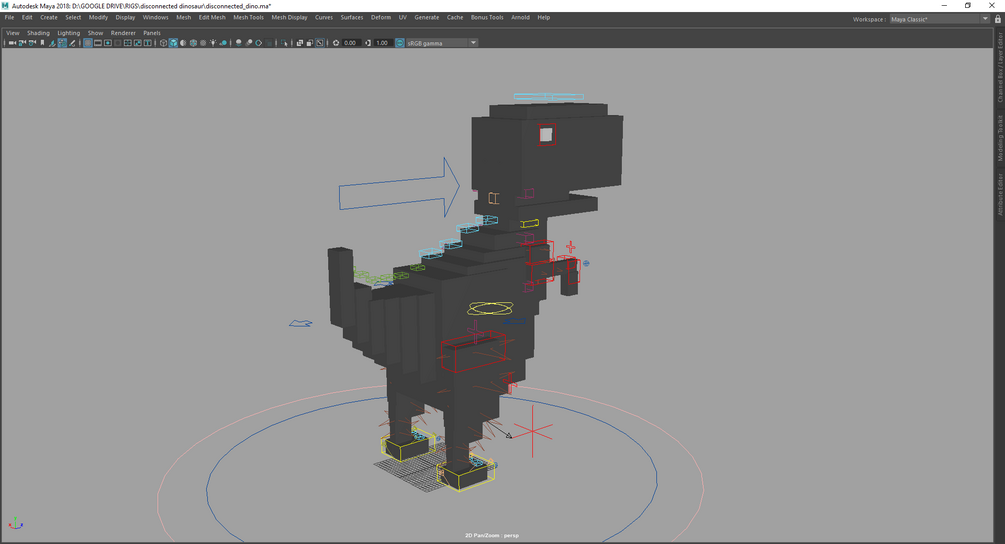
Task: Toggle smooth shade all icon
Action: 173,43
